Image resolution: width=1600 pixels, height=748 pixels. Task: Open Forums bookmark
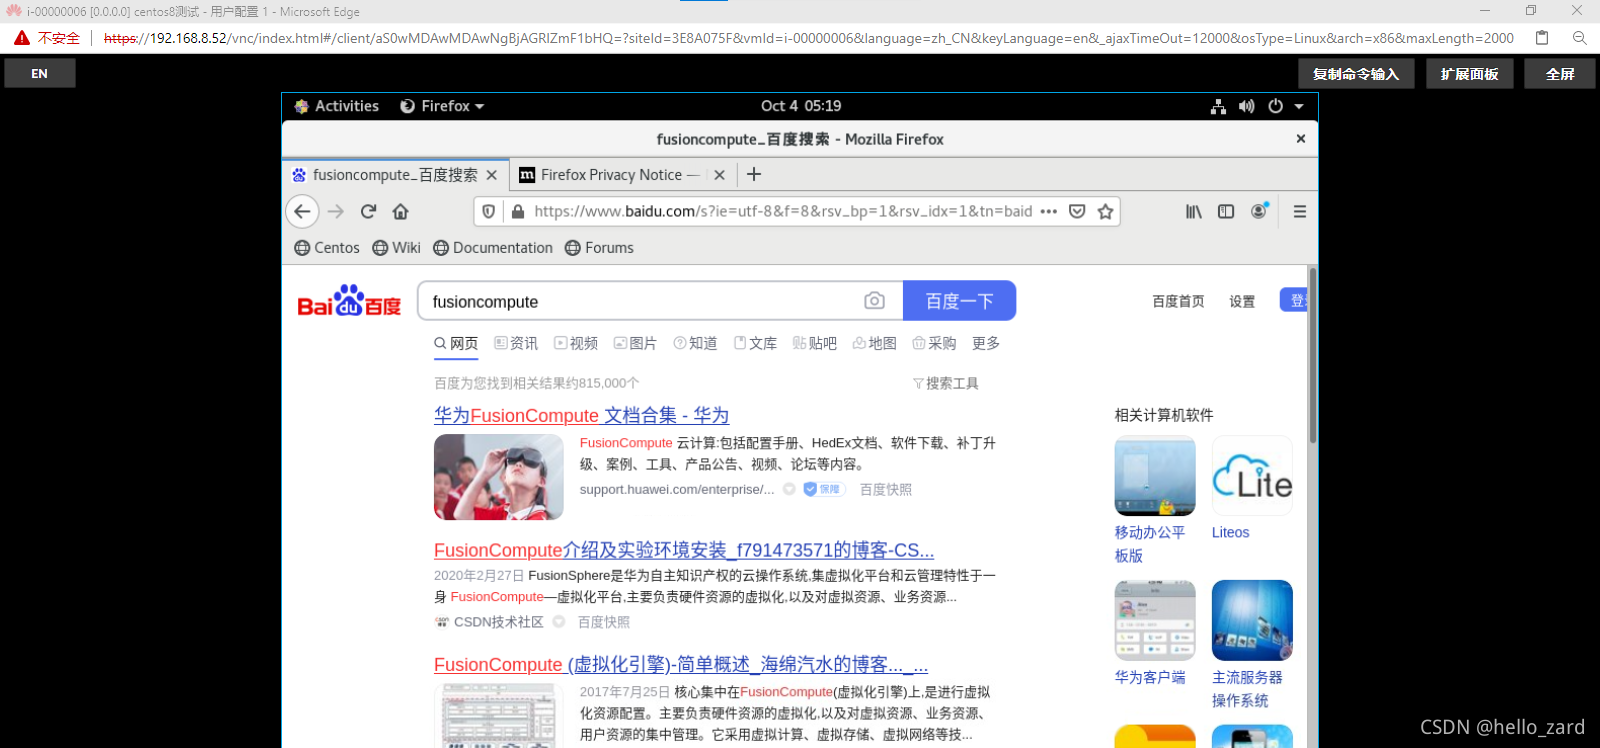tap(599, 248)
